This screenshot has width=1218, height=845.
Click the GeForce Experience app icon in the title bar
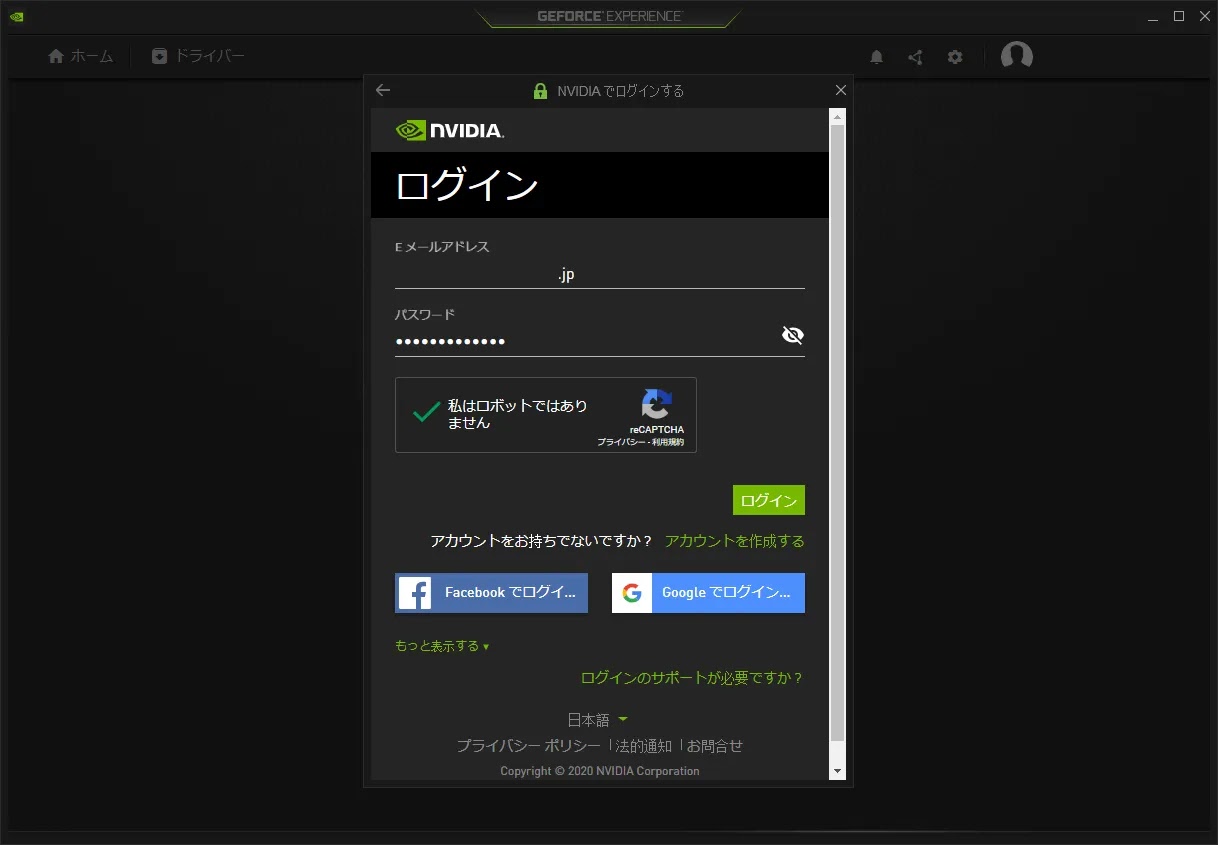[17, 16]
